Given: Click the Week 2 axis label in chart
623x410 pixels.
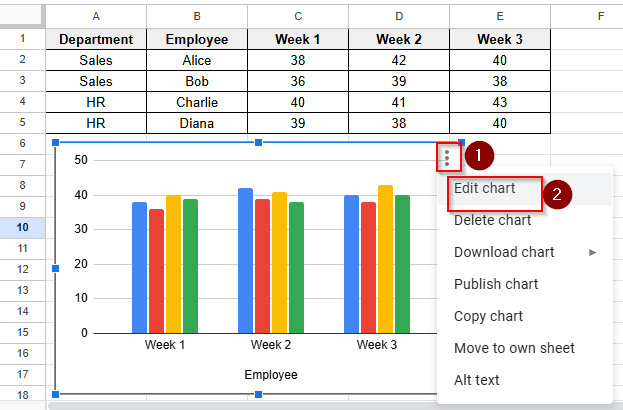Looking at the screenshot, I should [271, 344].
